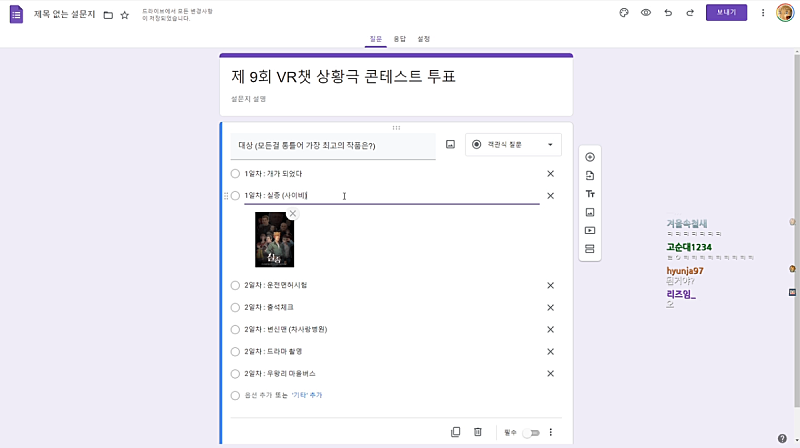Click the import questions icon

[590, 175]
